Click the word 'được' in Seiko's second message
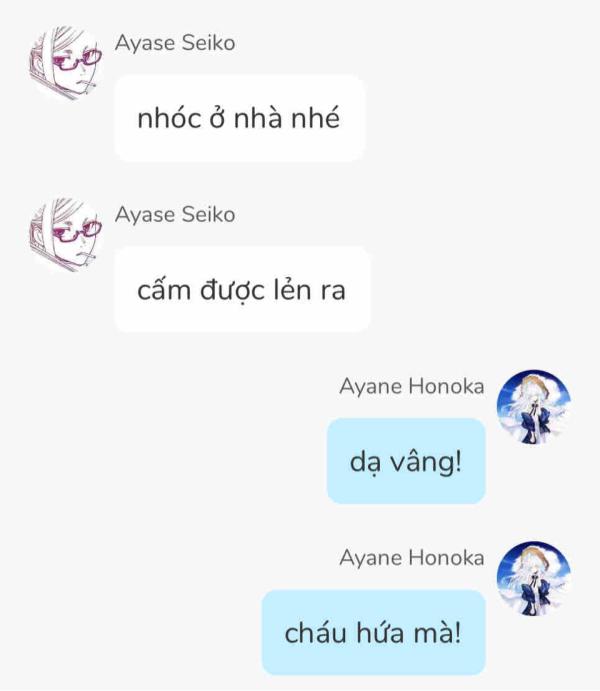This screenshot has width=600, height=691. coord(233,292)
